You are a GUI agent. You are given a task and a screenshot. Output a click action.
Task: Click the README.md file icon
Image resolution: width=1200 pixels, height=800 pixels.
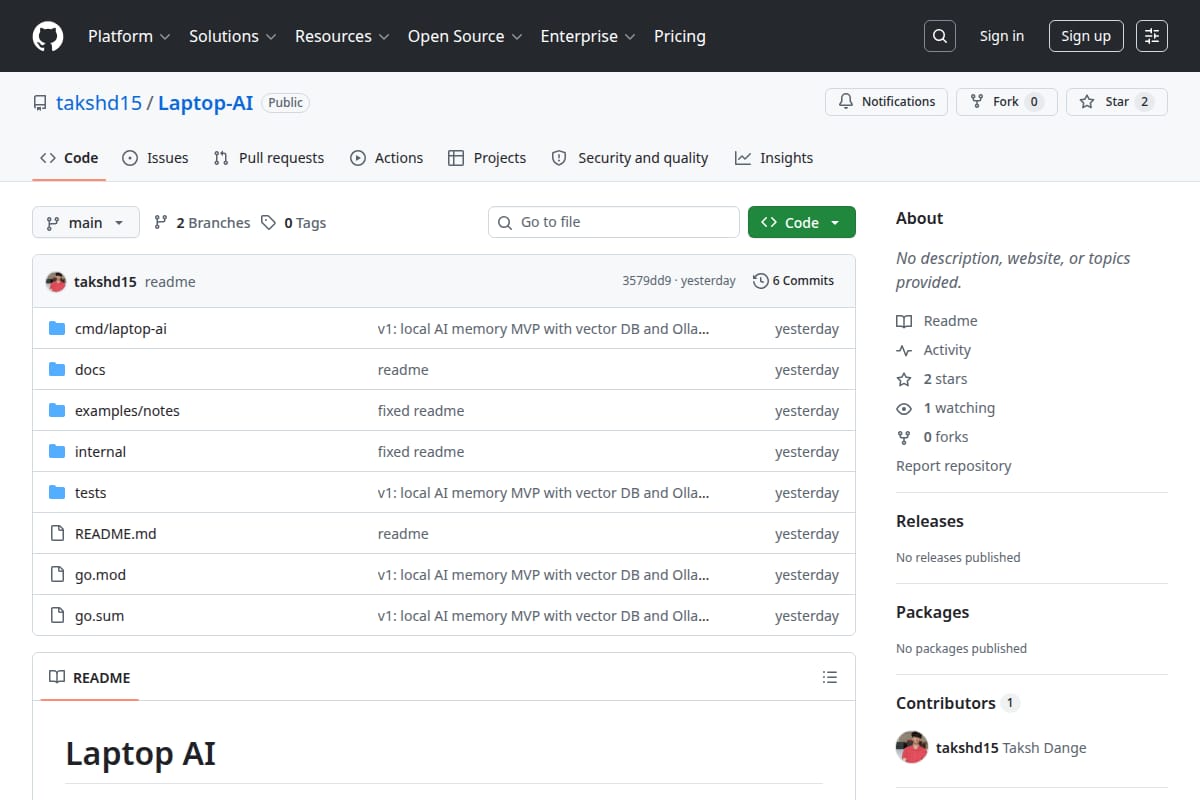pyautogui.click(x=57, y=534)
